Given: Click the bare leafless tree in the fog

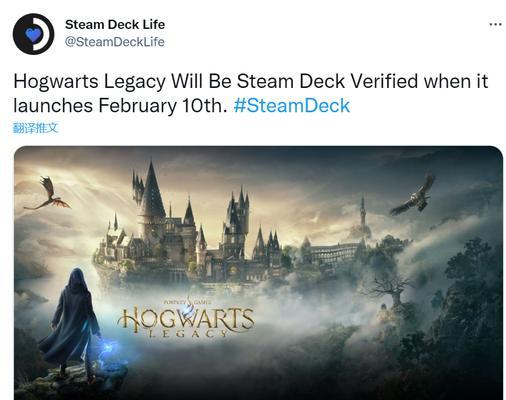Looking at the screenshot, I should [x=392, y=289].
